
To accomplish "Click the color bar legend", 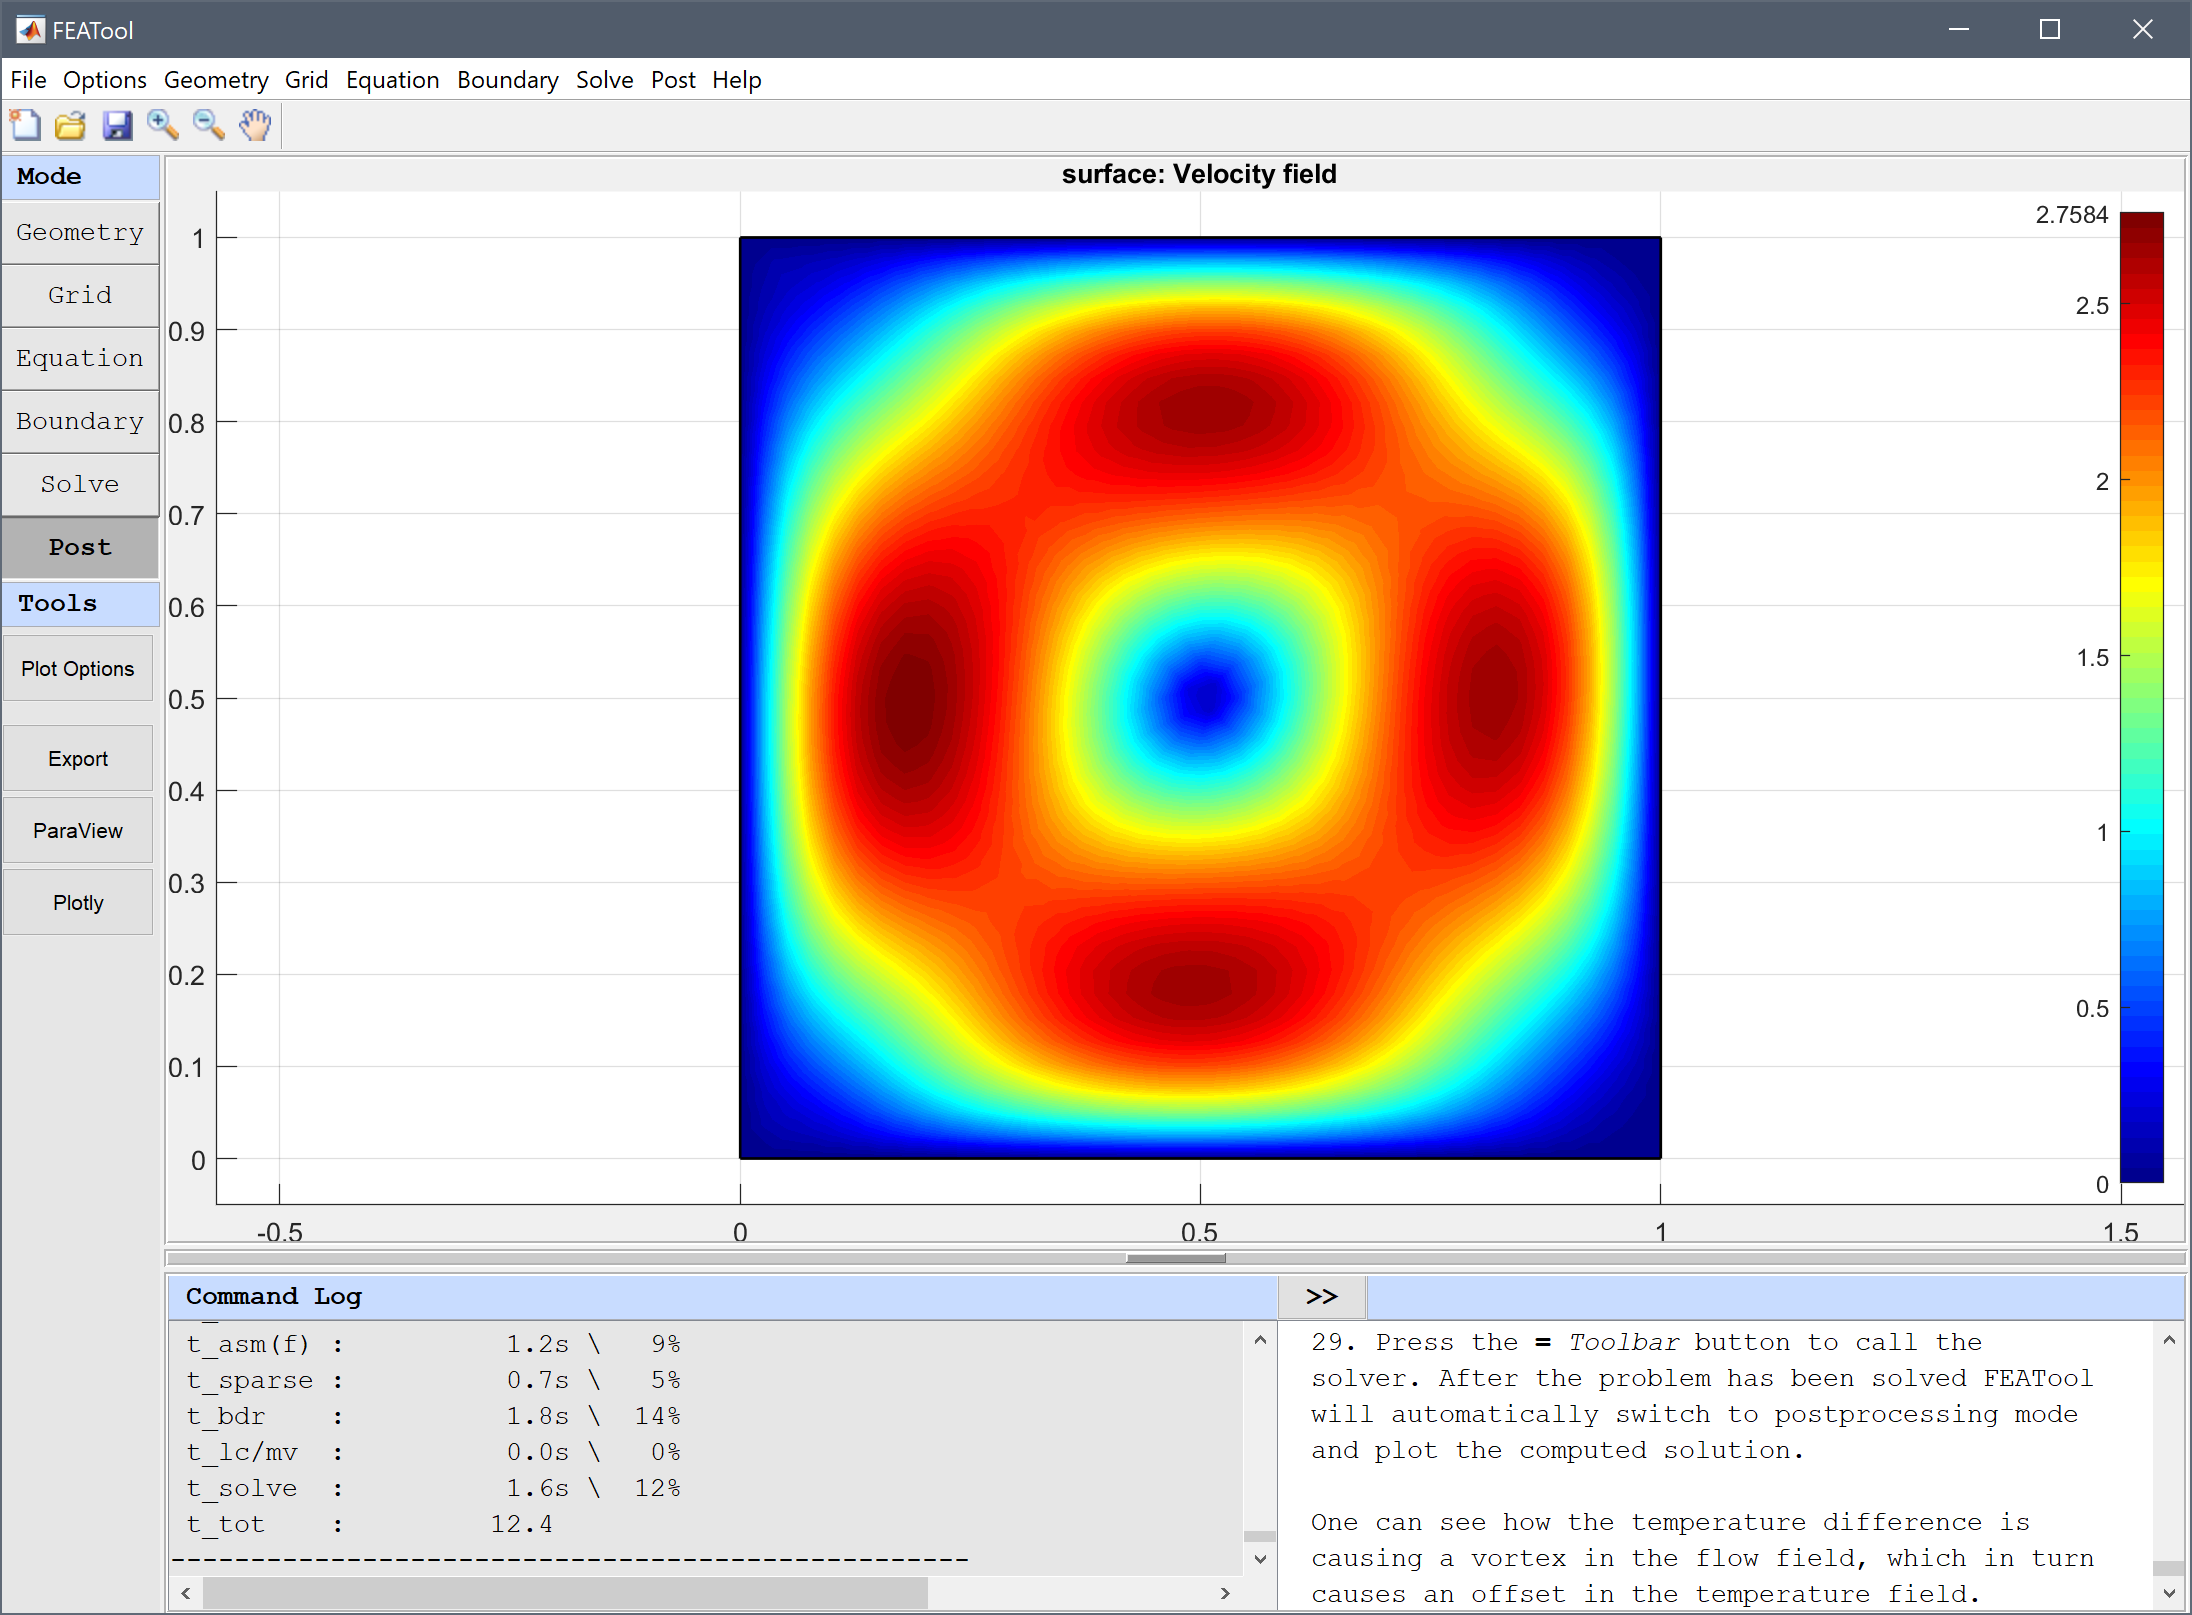I will (x=2141, y=697).
